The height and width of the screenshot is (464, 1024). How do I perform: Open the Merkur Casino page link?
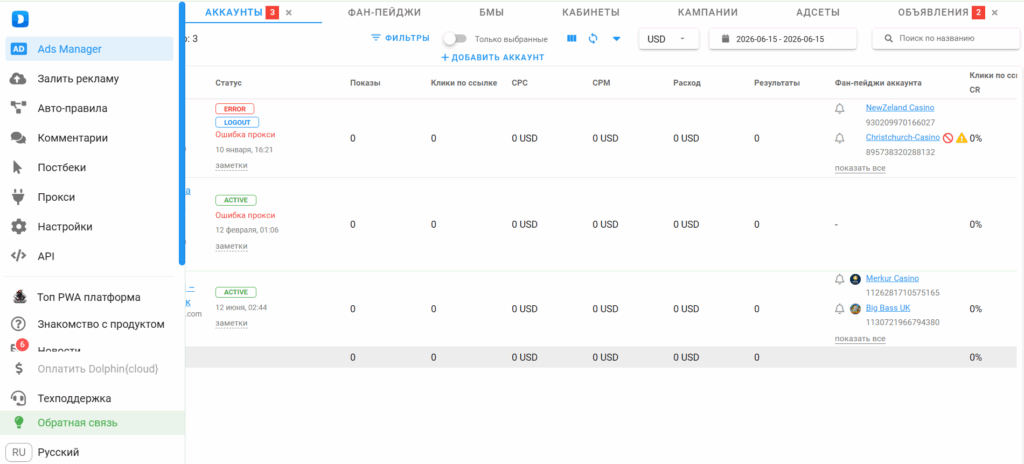point(892,278)
